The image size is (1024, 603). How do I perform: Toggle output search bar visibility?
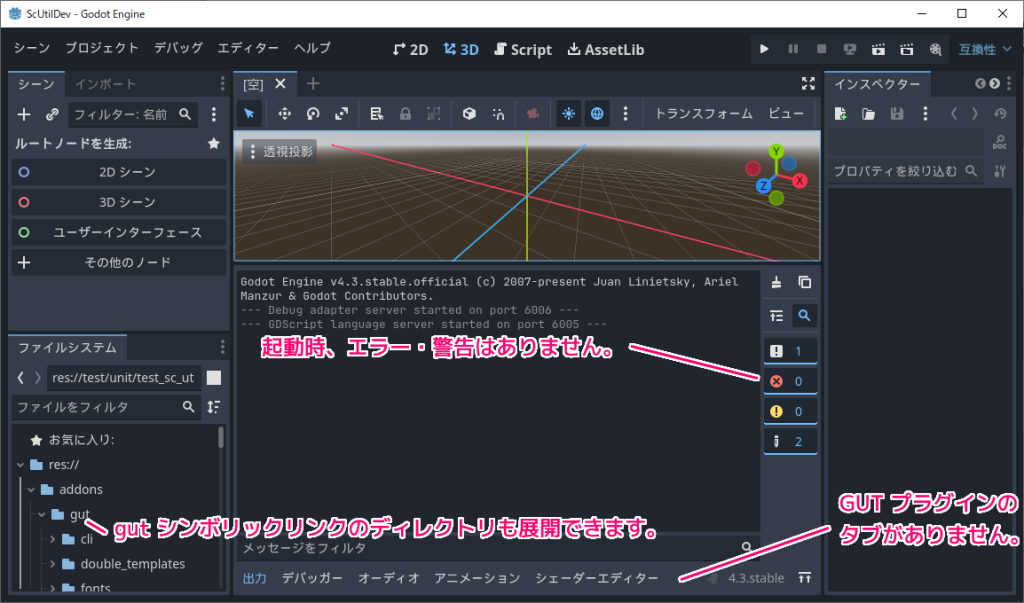pos(805,316)
